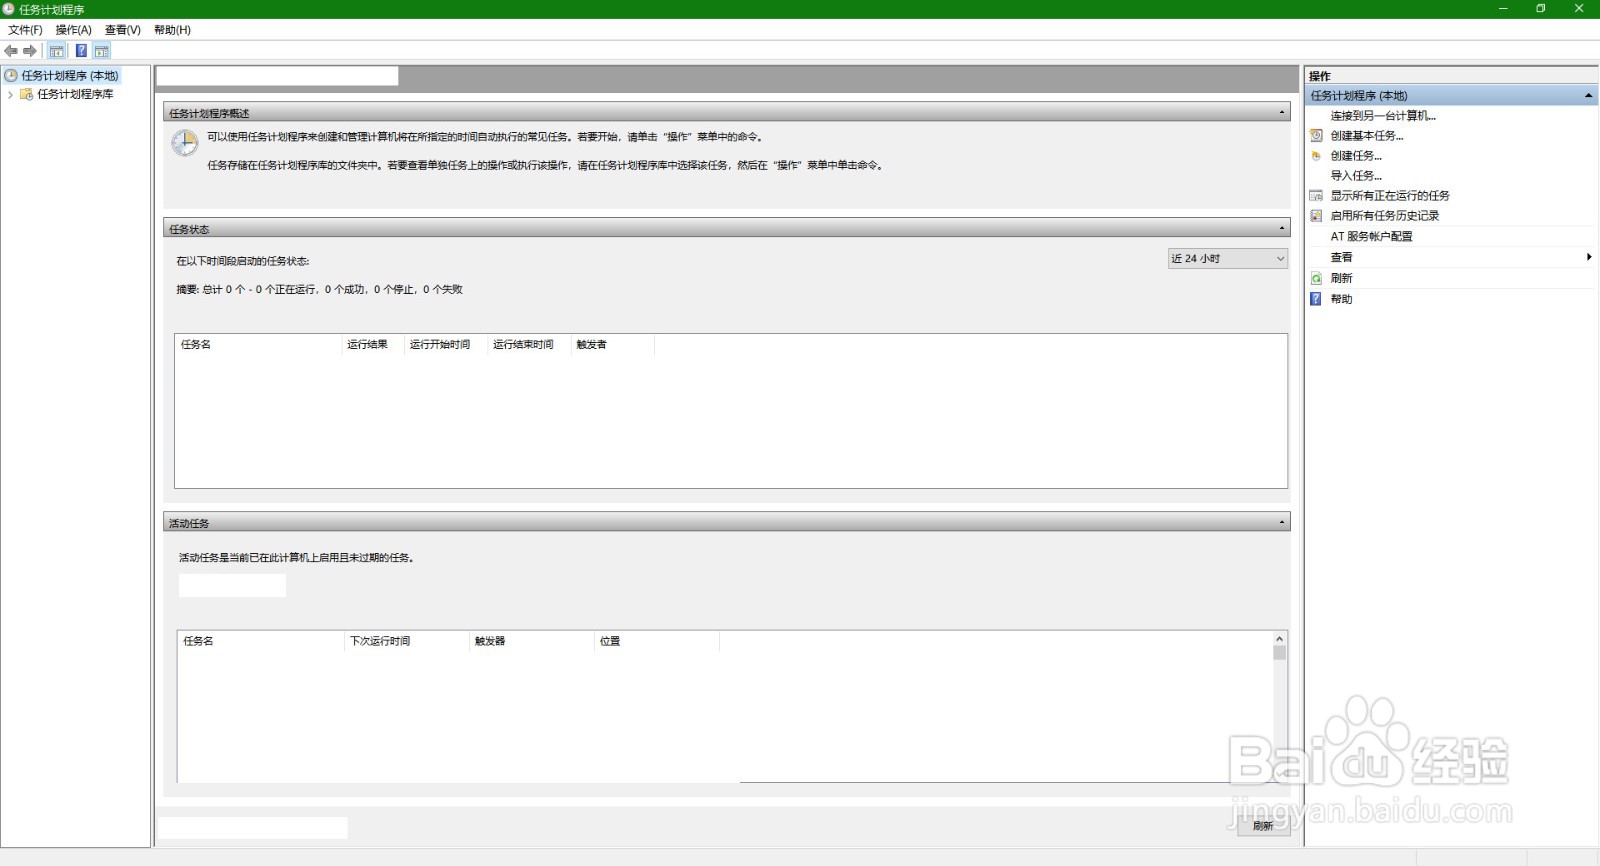Click the 显示所有正在运行的任务 icon
Image resolution: width=1600 pixels, height=866 pixels.
(1316, 195)
